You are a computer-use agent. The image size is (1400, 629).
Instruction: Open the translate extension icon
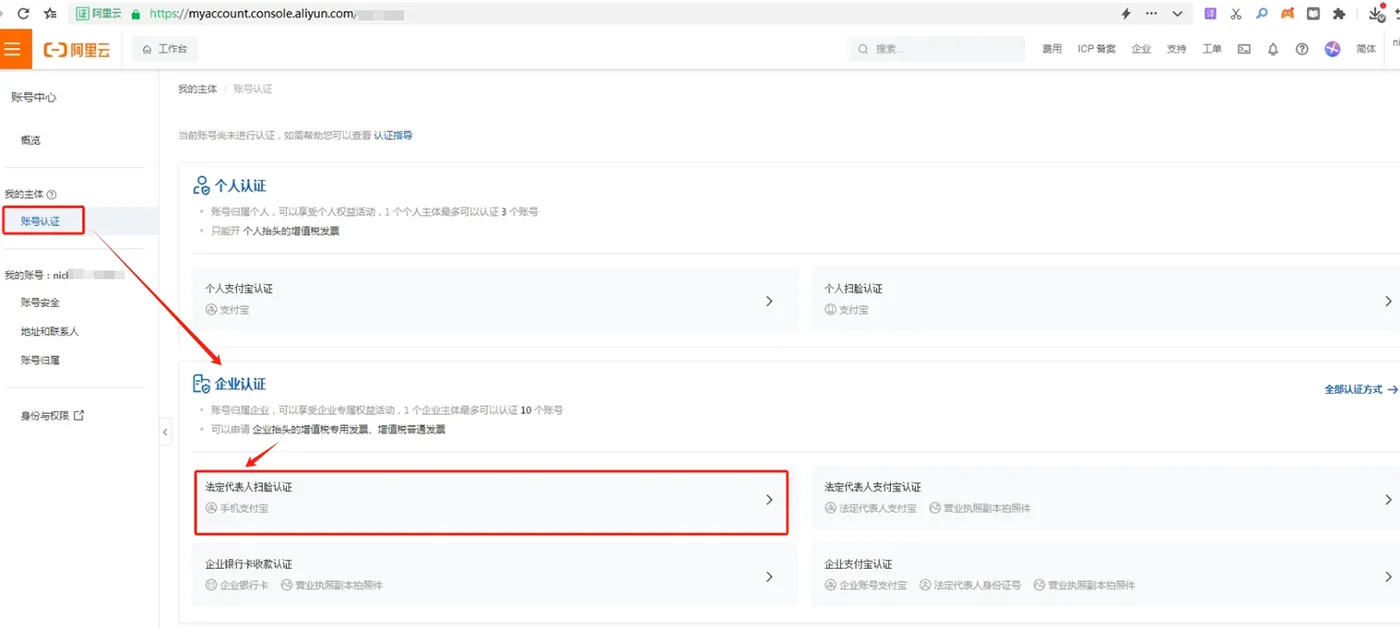pos(1210,14)
